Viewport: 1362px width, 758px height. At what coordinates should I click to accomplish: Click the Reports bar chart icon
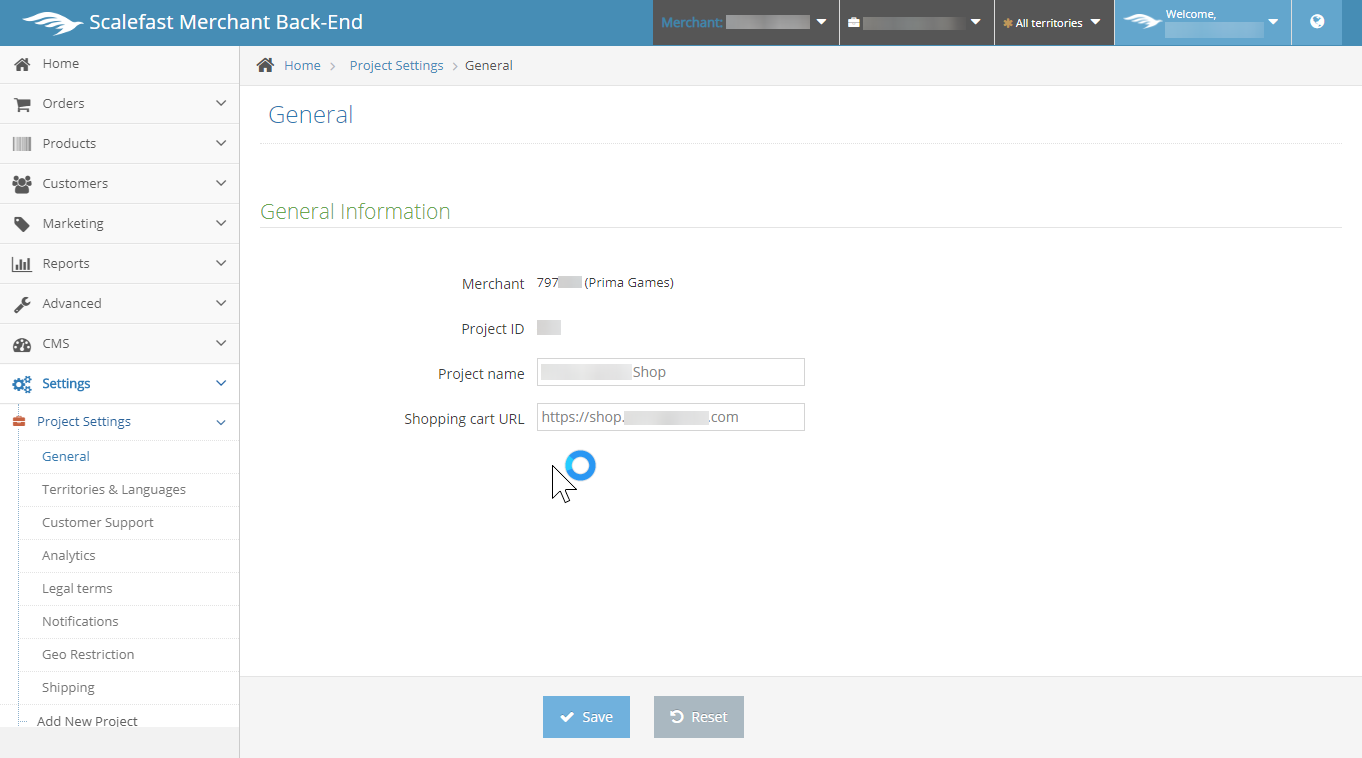[21, 264]
